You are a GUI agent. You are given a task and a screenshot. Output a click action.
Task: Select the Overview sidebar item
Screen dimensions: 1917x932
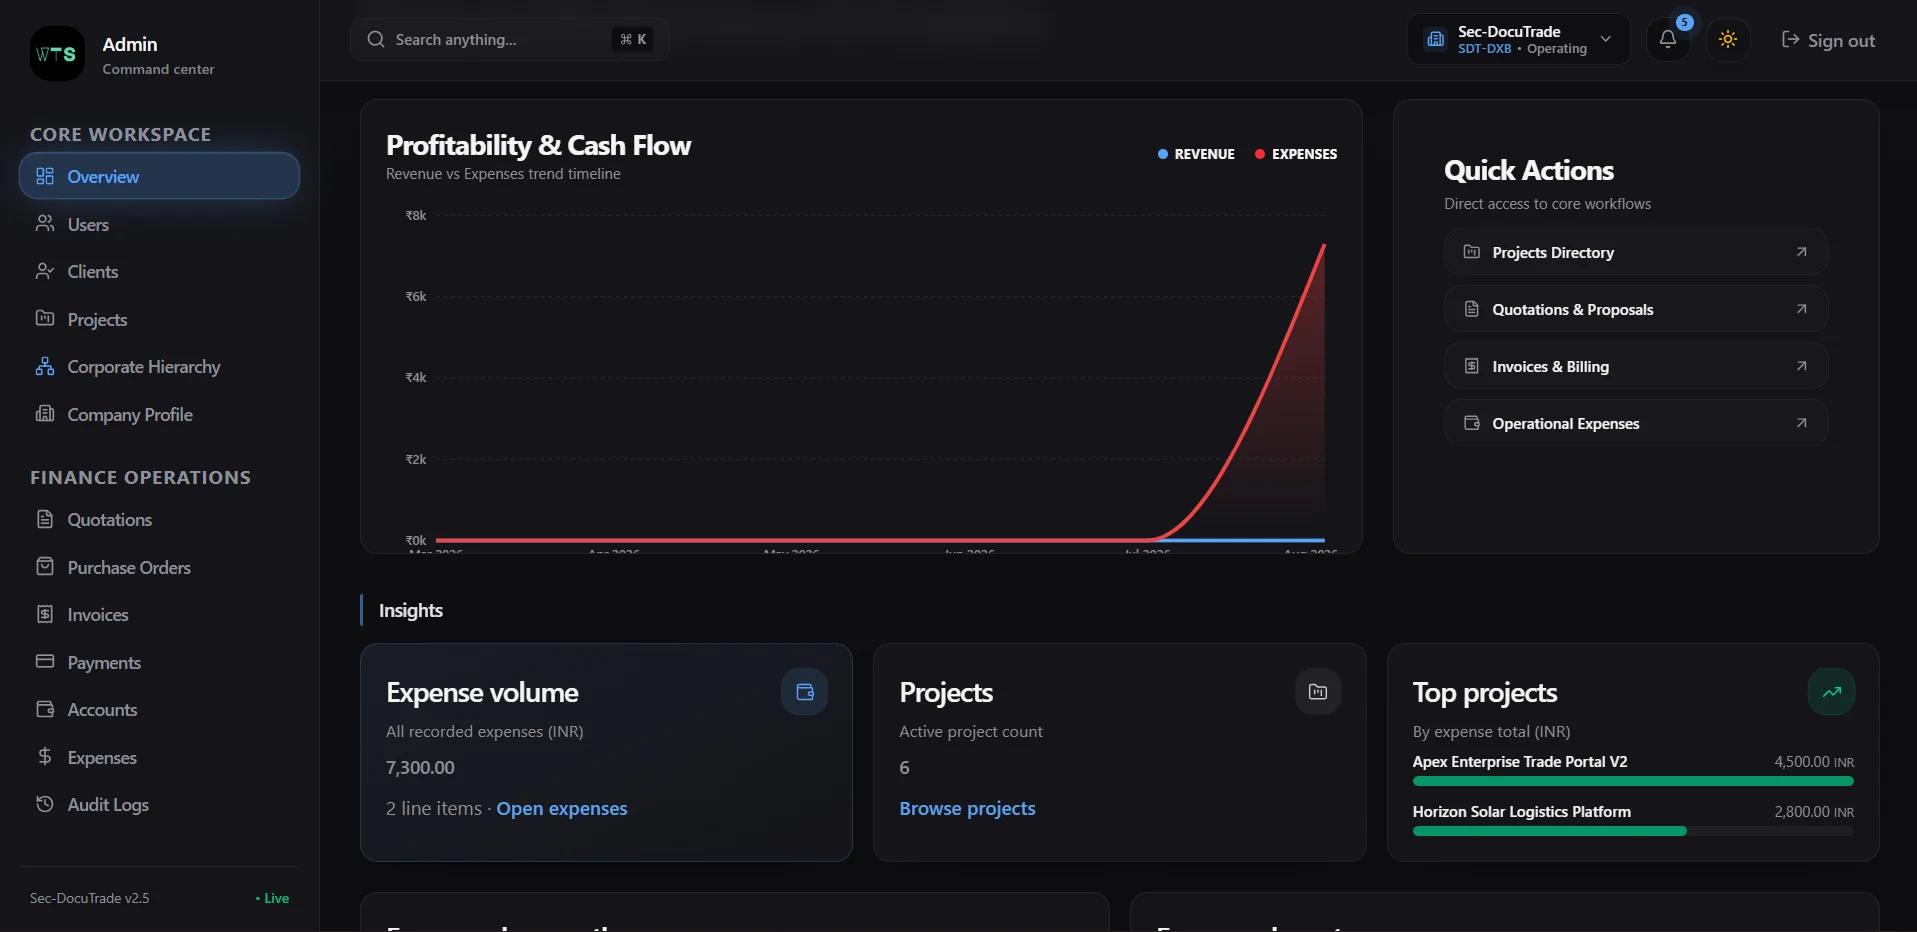pyautogui.click(x=159, y=176)
